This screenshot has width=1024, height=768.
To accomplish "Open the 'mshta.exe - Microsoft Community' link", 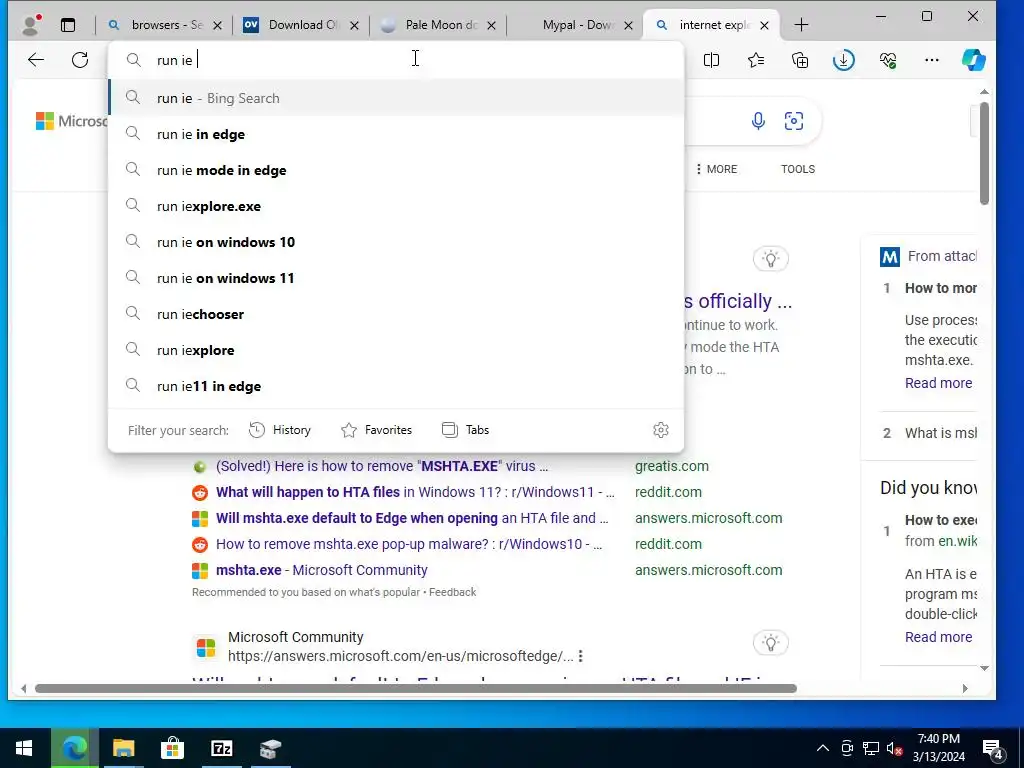I will coord(322,570).
